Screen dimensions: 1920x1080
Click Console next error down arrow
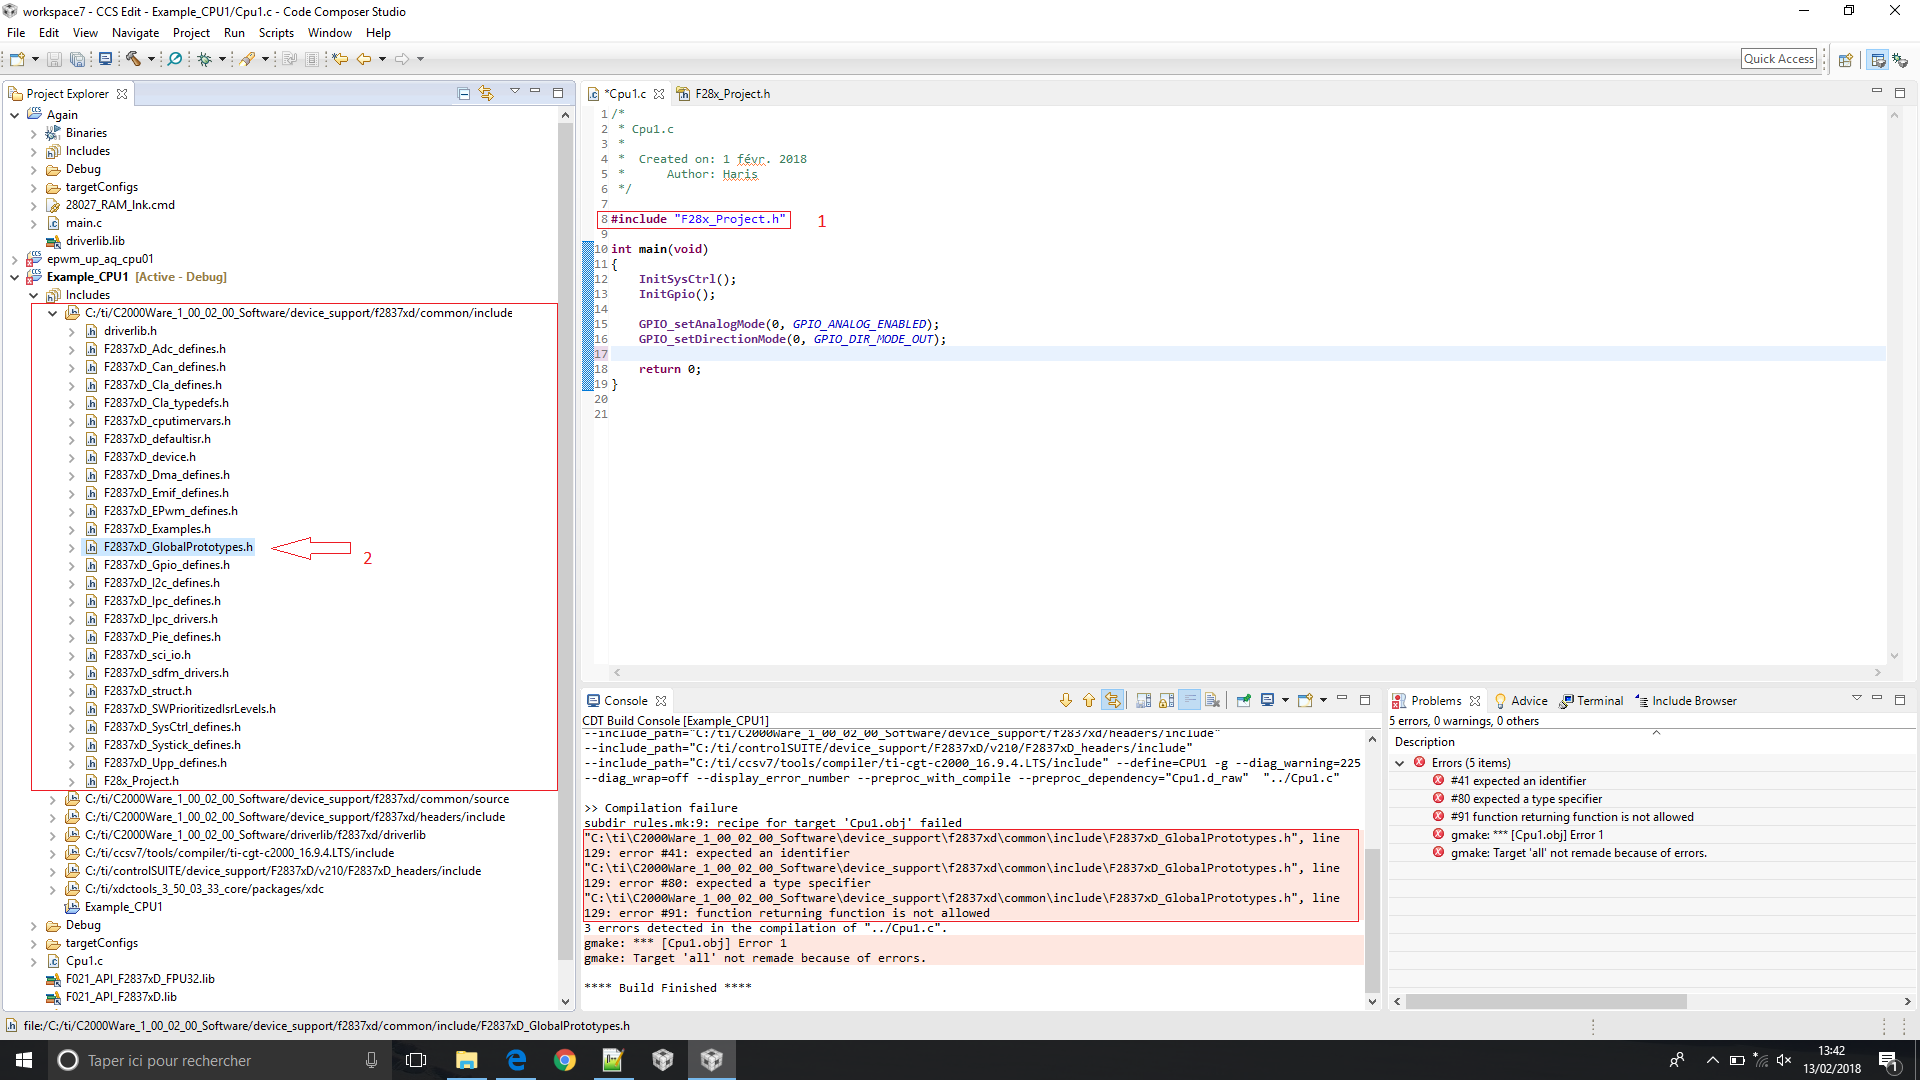1065,701
